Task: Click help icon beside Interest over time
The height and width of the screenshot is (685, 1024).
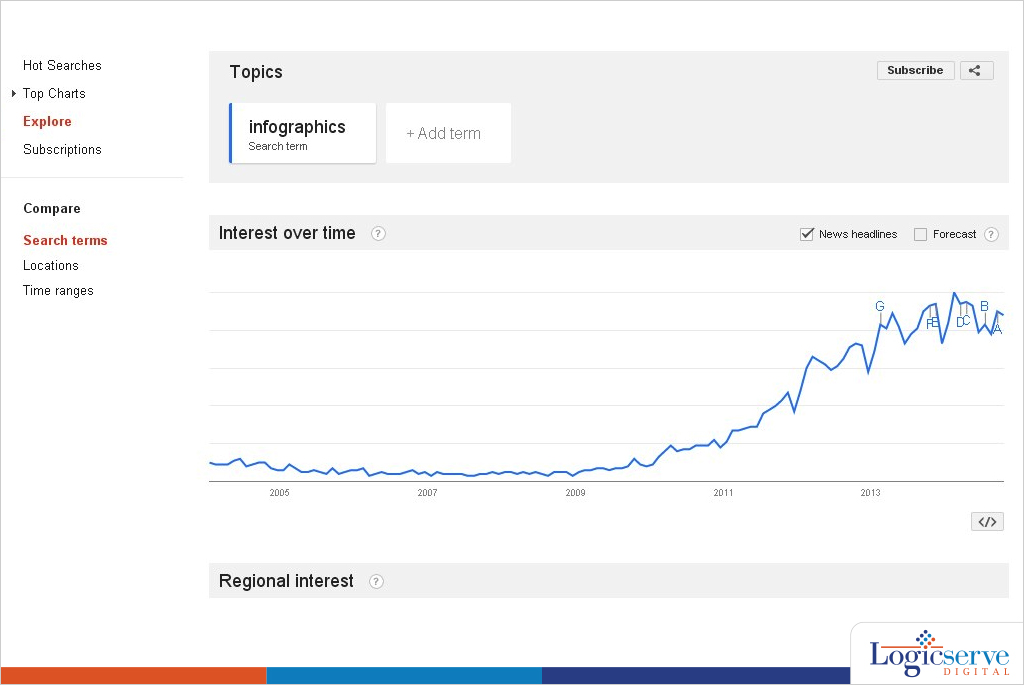Action: pyautogui.click(x=378, y=234)
